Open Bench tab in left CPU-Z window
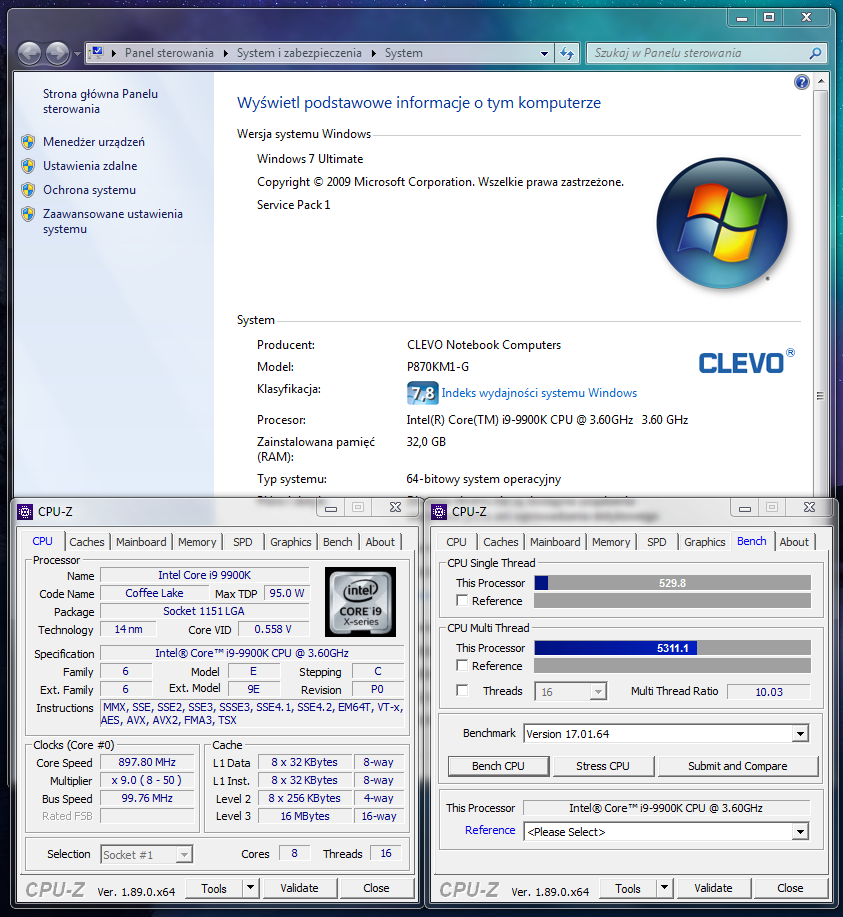Screen dimensions: 843x917 [338, 542]
